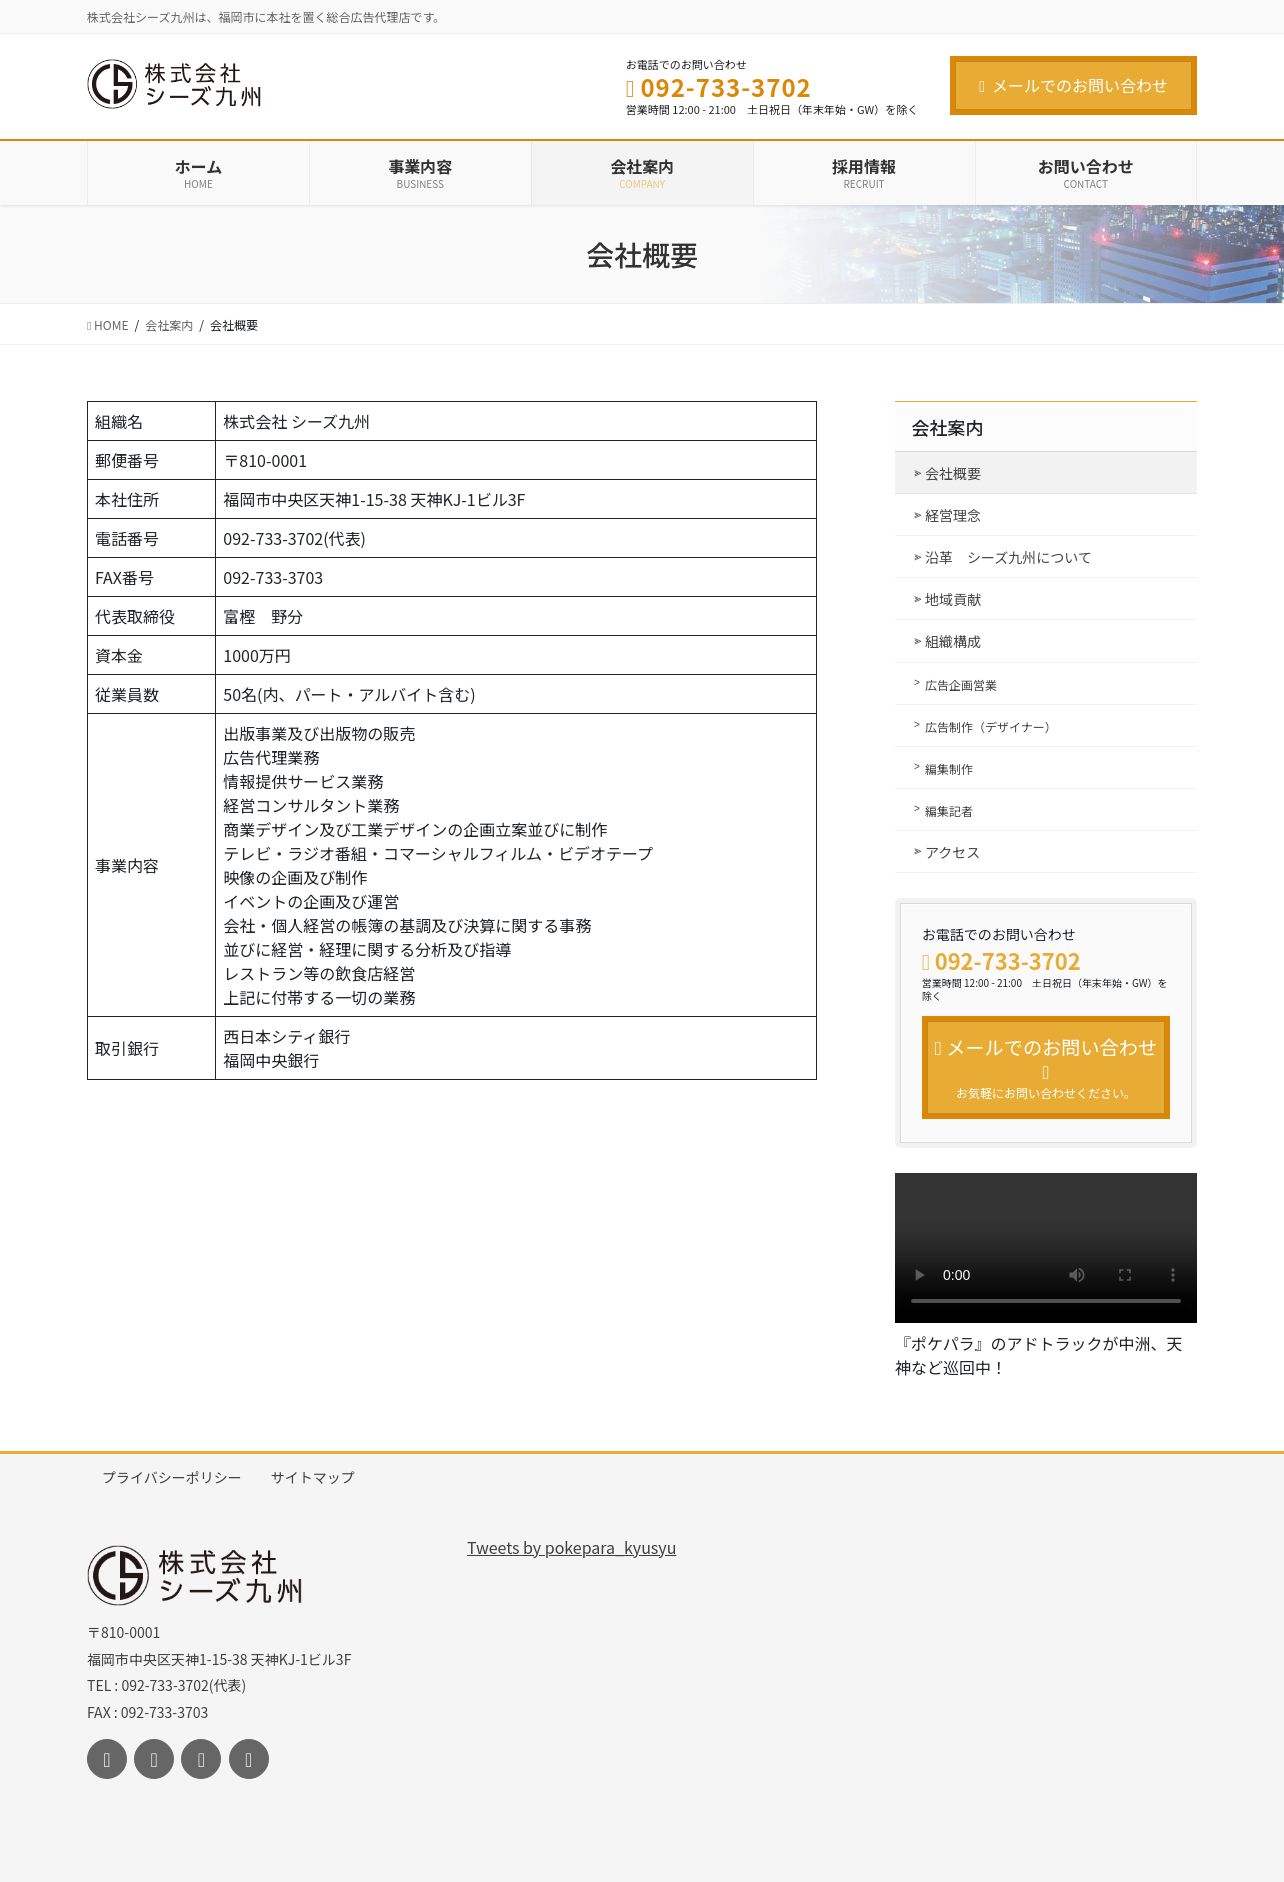Open the プライバシーポリシー footer link
The height and width of the screenshot is (1882, 1284).
click(x=172, y=1477)
